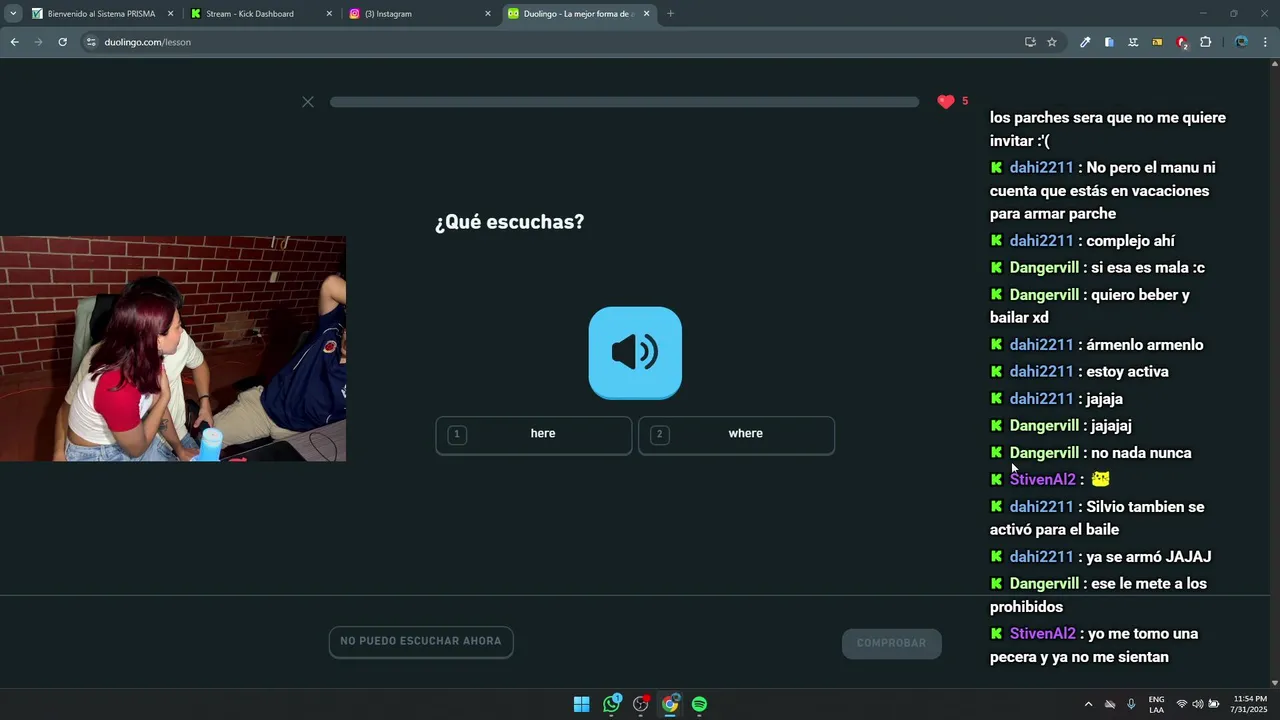This screenshot has width=1280, height=720.
Task: Select the answer option "here"
Action: [x=533, y=435]
